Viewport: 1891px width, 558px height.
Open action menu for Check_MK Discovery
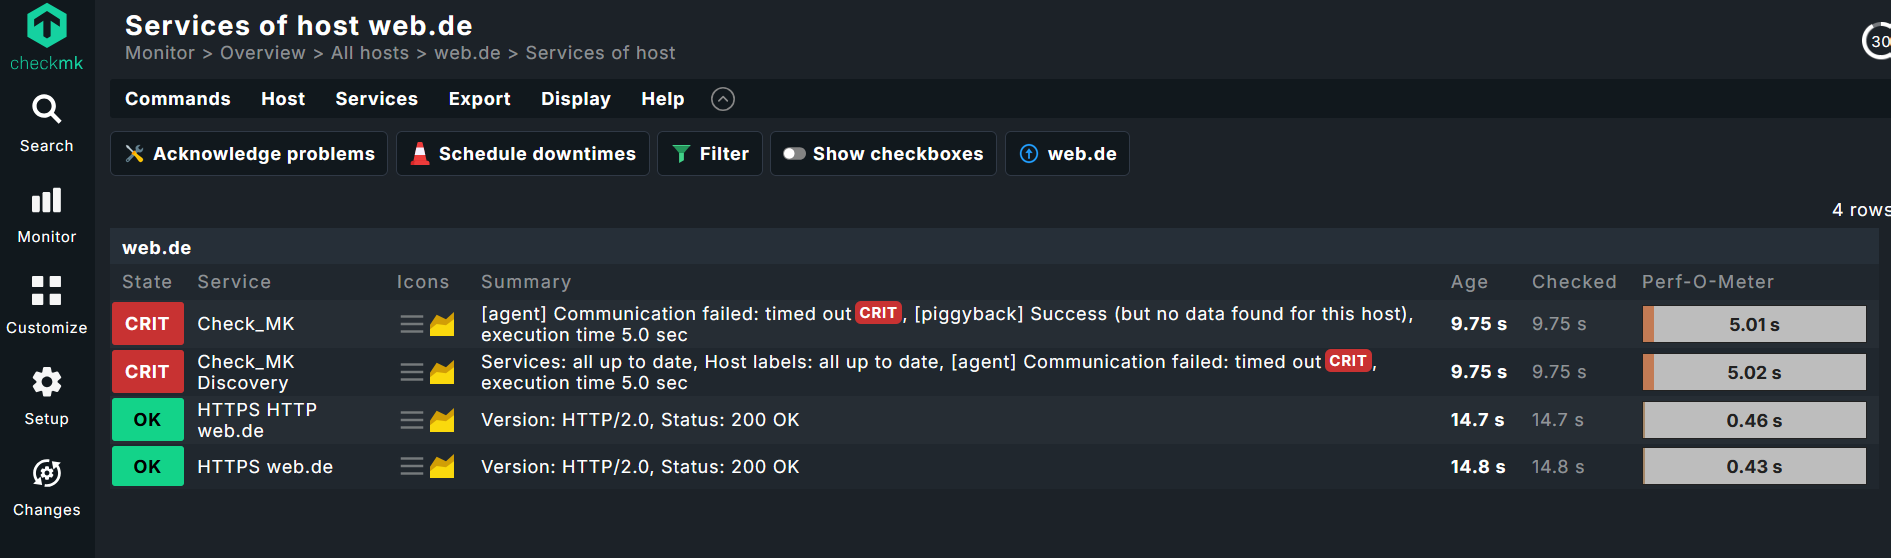(411, 372)
